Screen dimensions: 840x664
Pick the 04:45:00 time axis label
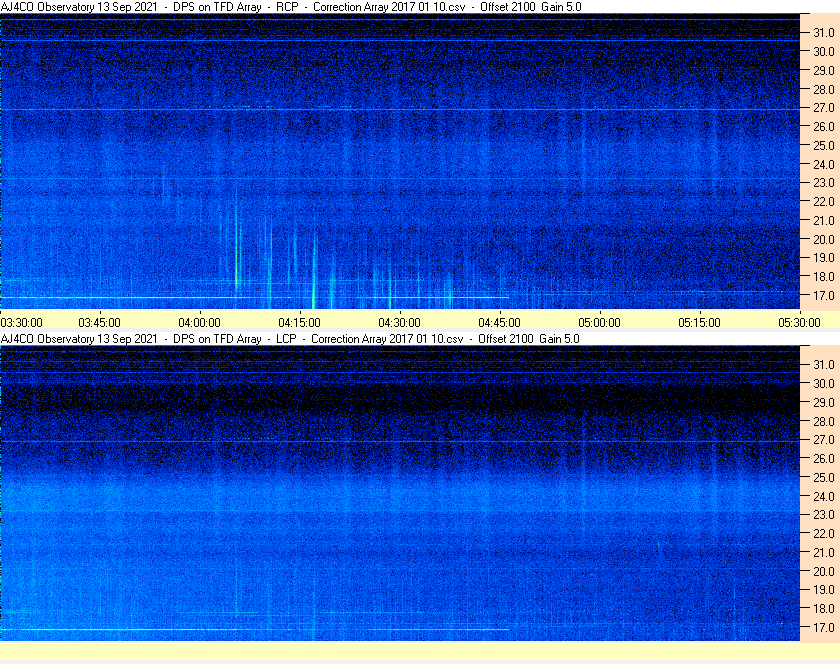pos(499,323)
